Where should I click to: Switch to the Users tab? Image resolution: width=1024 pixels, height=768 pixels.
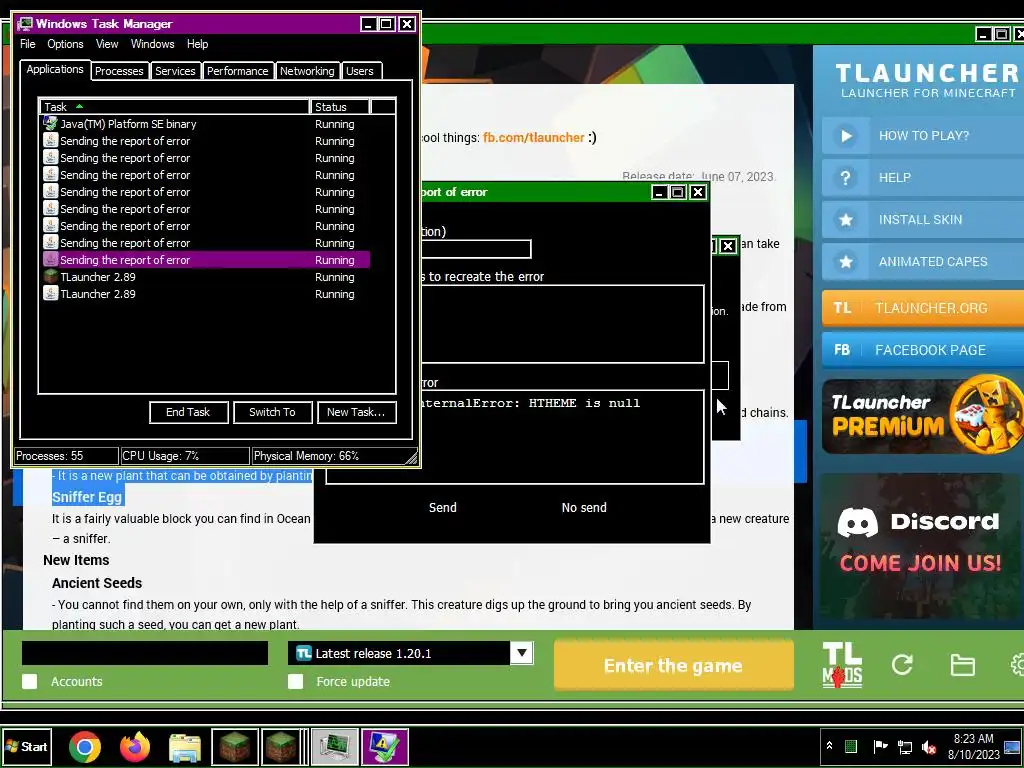[360, 71]
